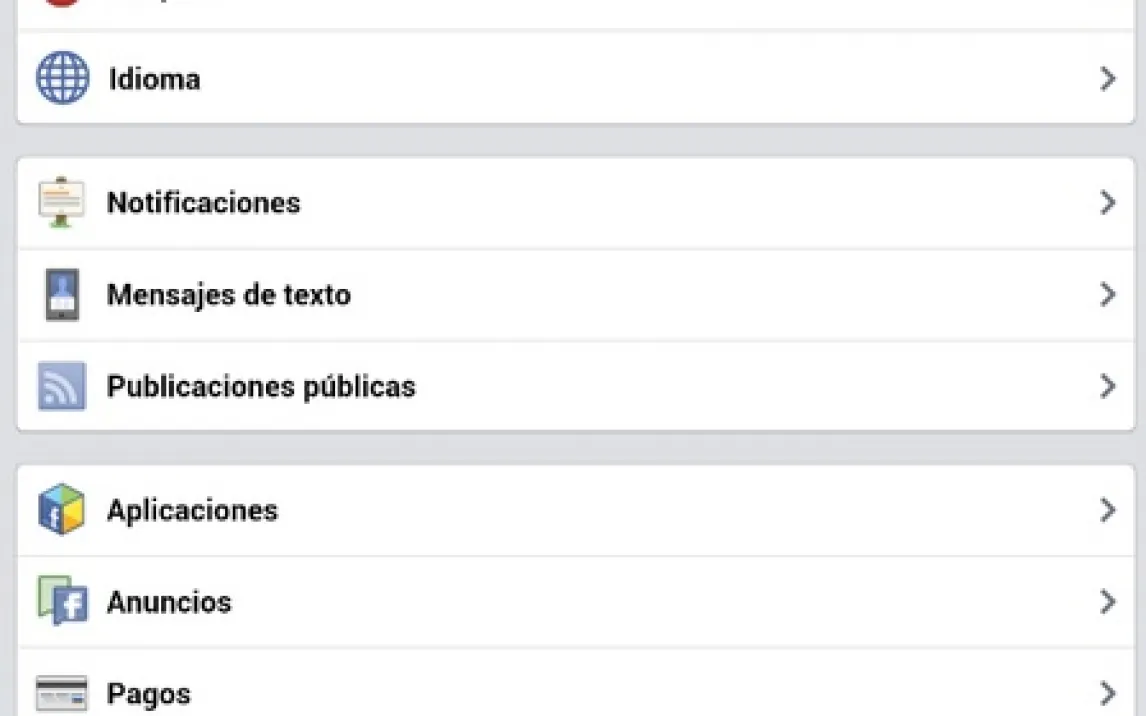Open the Notificaciones settings entry

tap(203, 203)
